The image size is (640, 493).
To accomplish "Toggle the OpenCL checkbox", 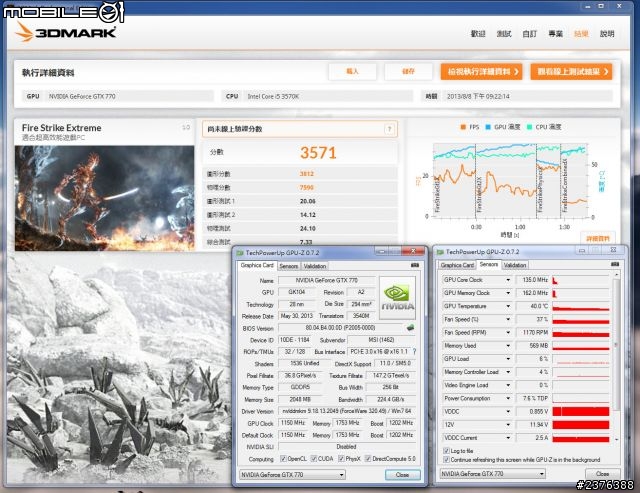I will click(283, 458).
